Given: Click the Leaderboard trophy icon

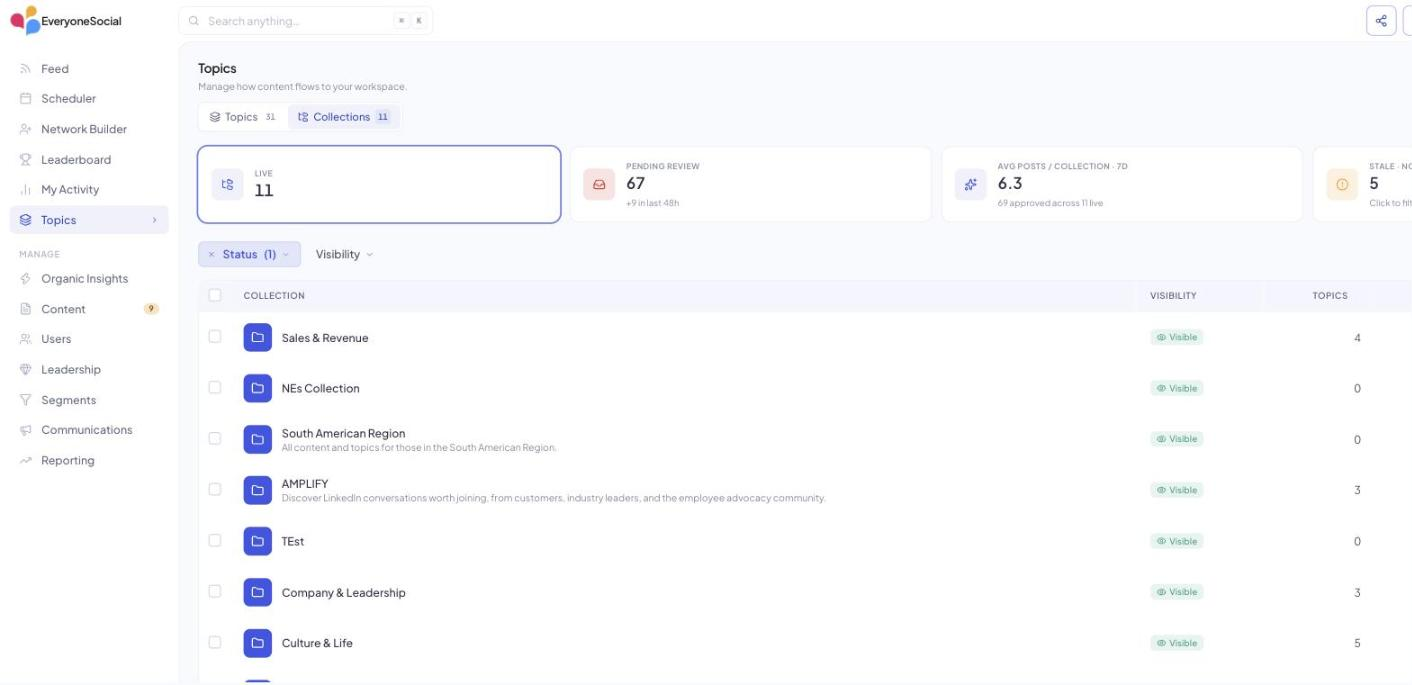Looking at the screenshot, I should (x=26, y=160).
